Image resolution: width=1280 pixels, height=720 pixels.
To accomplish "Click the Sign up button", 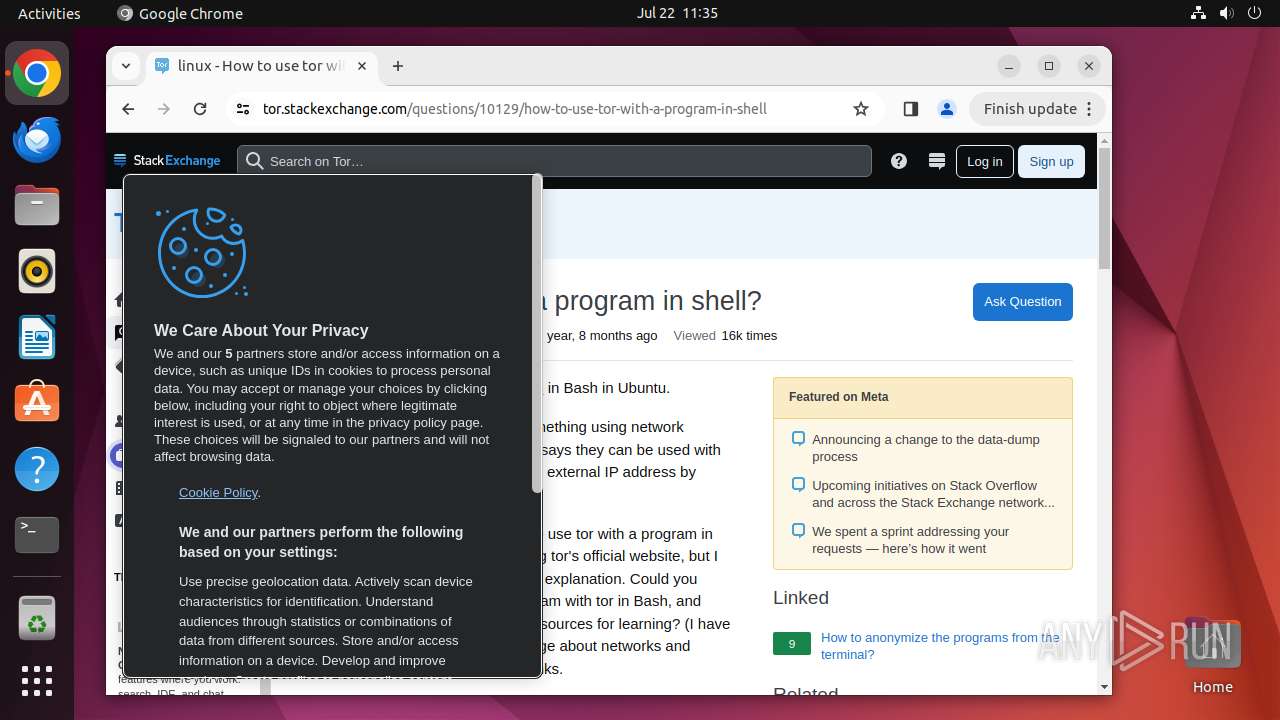I will 1051,161.
